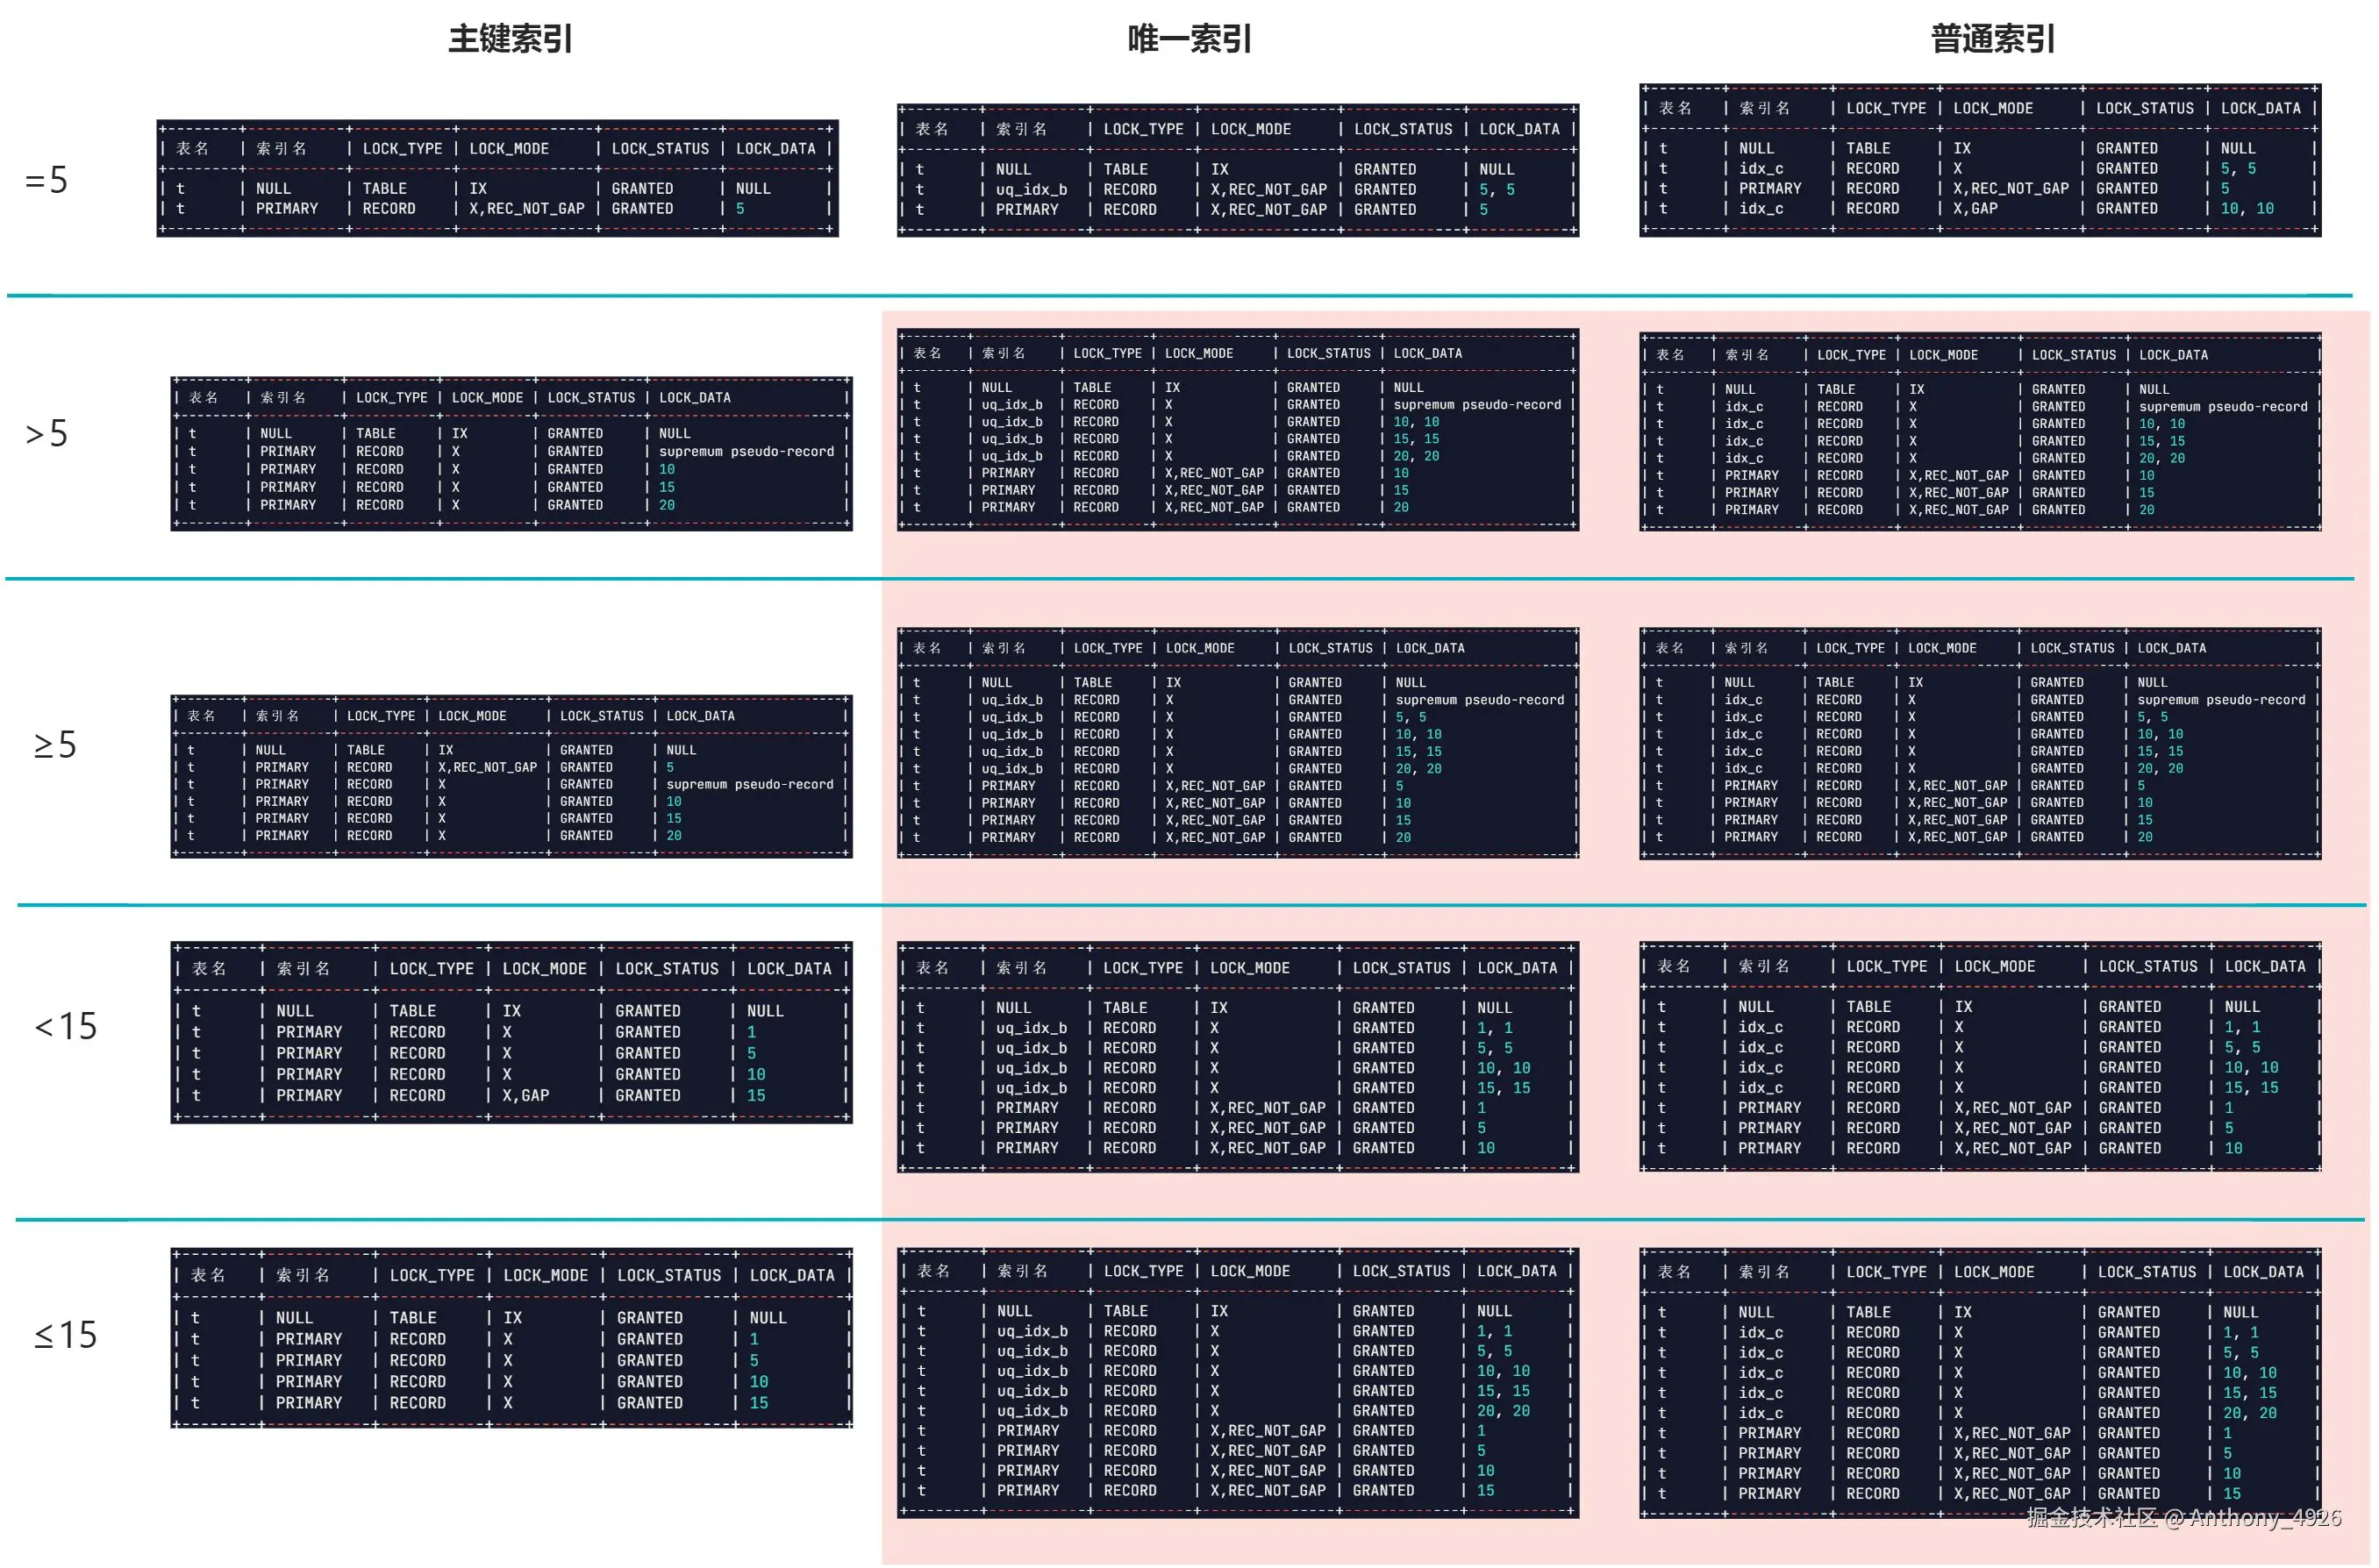Open the 掘金技术社区 @Anthony_4926 watermark link
The height and width of the screenshot is (1568, 2379).
2183,1518
